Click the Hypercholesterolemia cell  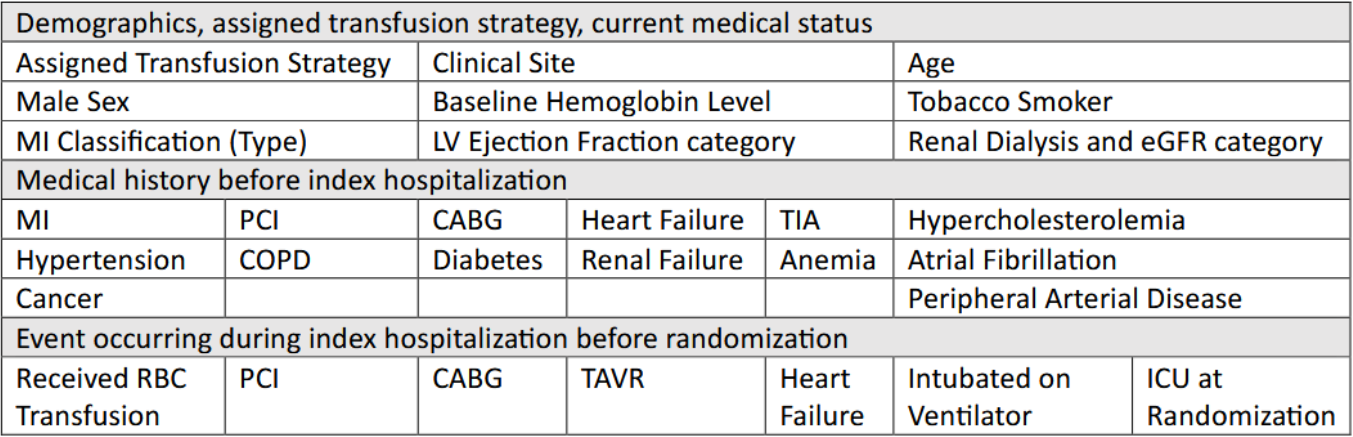pyautogui.click(x=1121, y=220)
